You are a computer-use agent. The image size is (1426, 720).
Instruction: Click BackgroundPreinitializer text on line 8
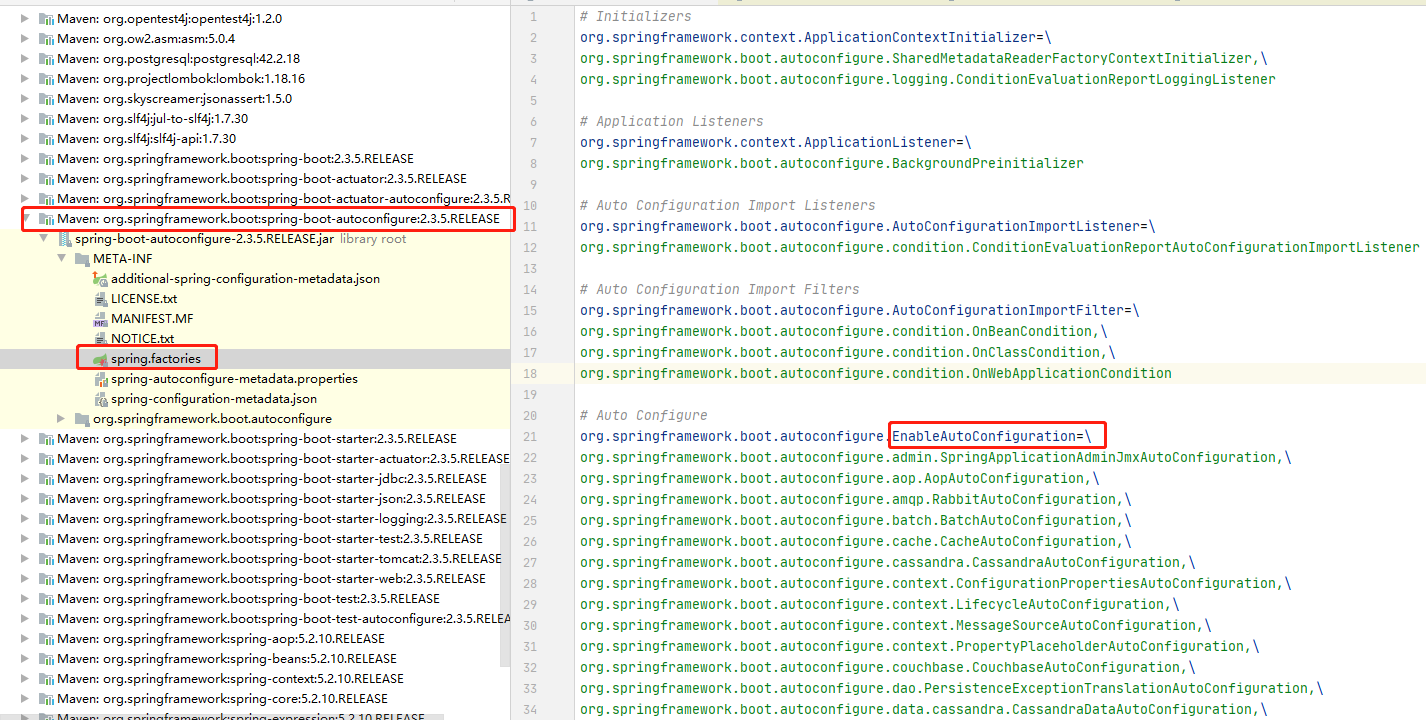click(988, 163)
